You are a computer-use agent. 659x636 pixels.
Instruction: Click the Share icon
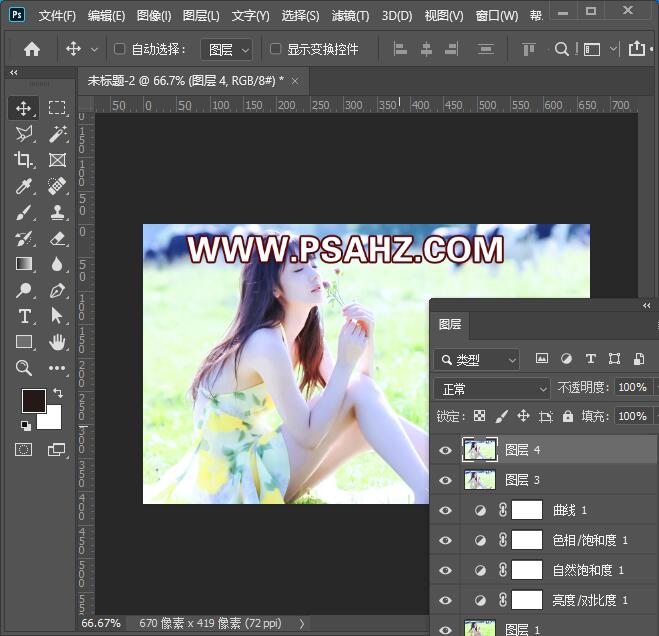tap(637, 49)
